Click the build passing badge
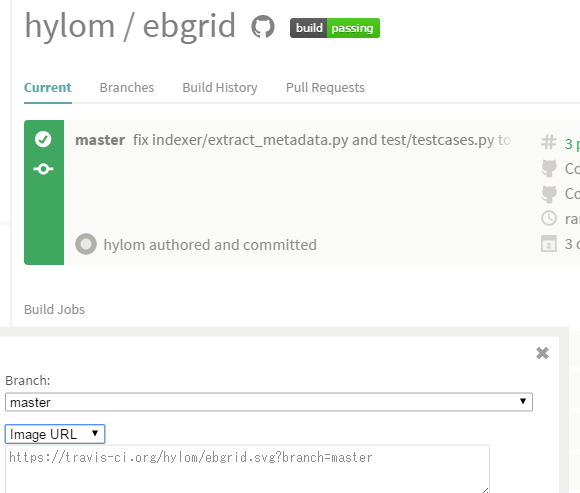Screen dimensions: 580x493 tap(335, 28)
